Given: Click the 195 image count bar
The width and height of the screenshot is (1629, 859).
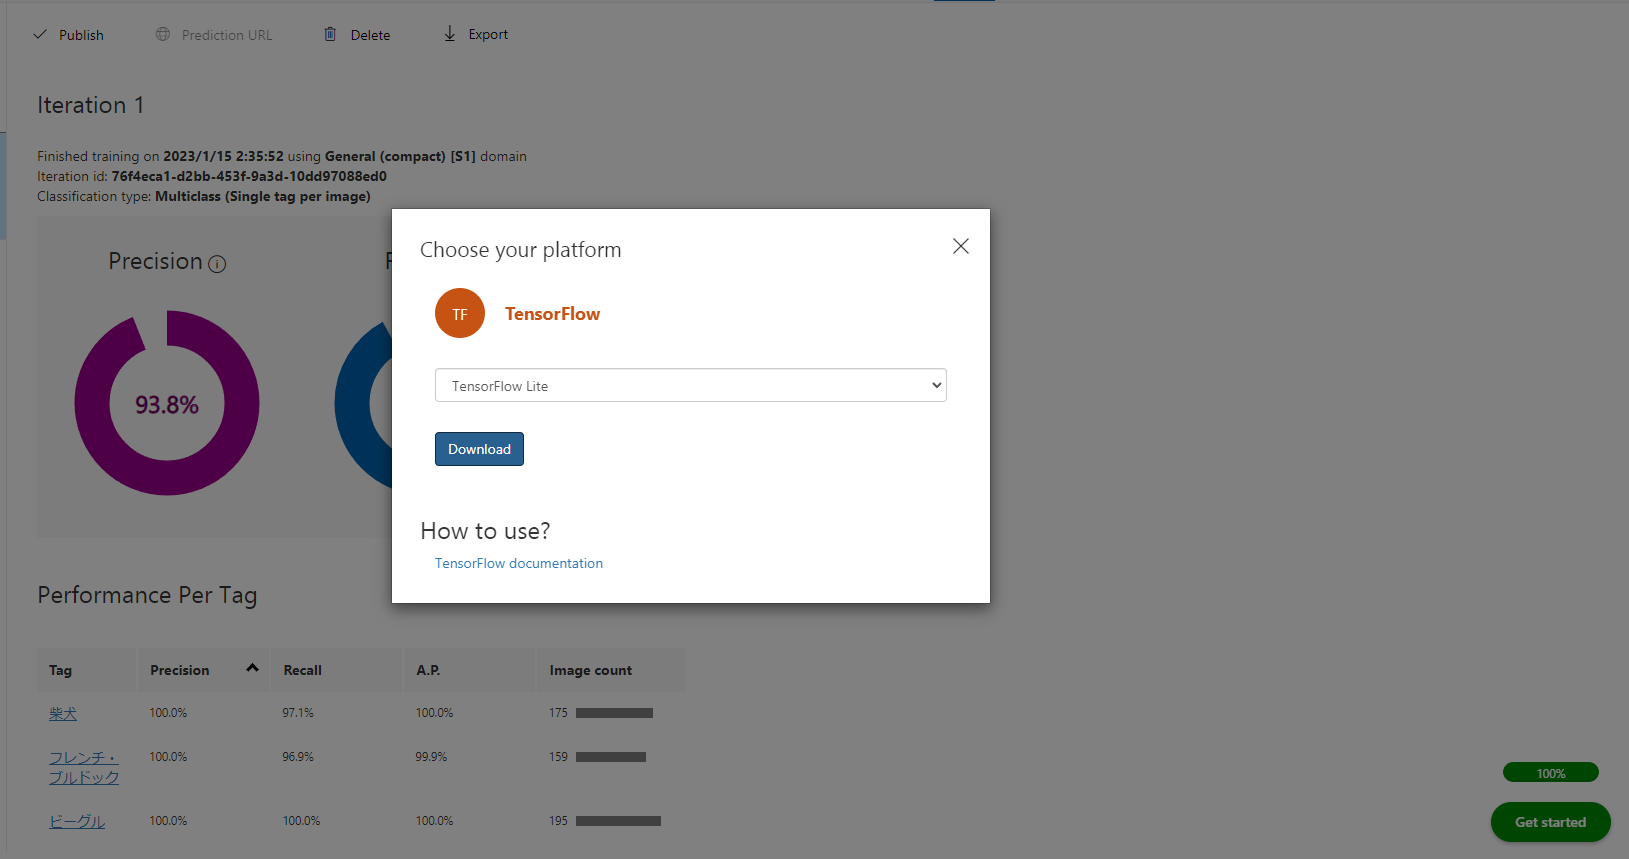Looking at the screenshot, I should coord(618,821).
